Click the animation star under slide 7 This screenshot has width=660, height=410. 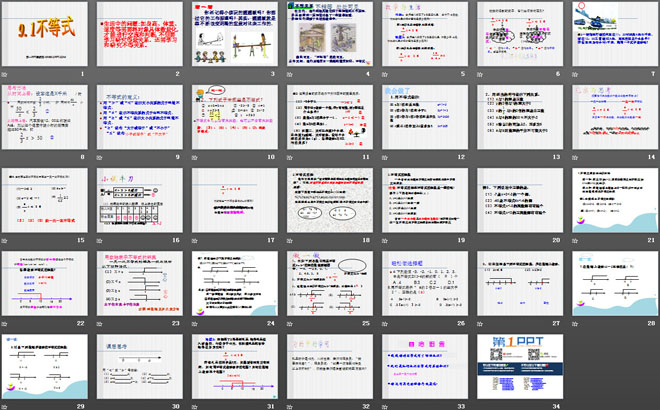point(575,75)
